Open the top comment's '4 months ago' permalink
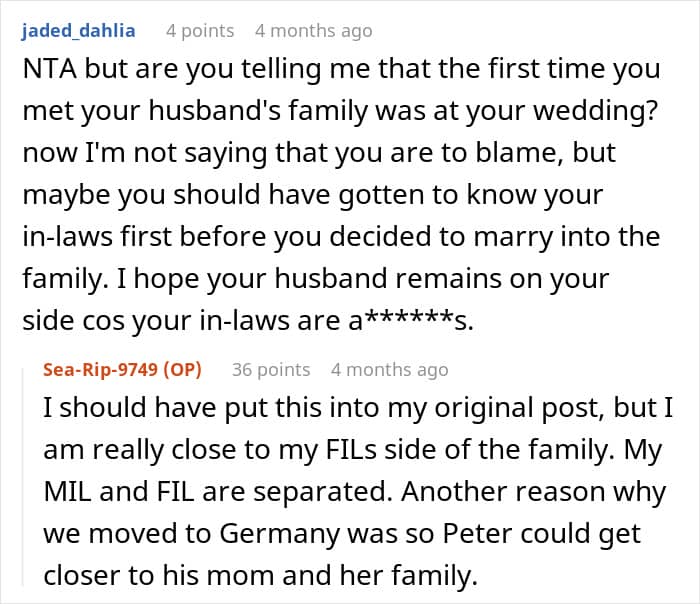Viewport: 700px width, 604px height. [314, 31]
